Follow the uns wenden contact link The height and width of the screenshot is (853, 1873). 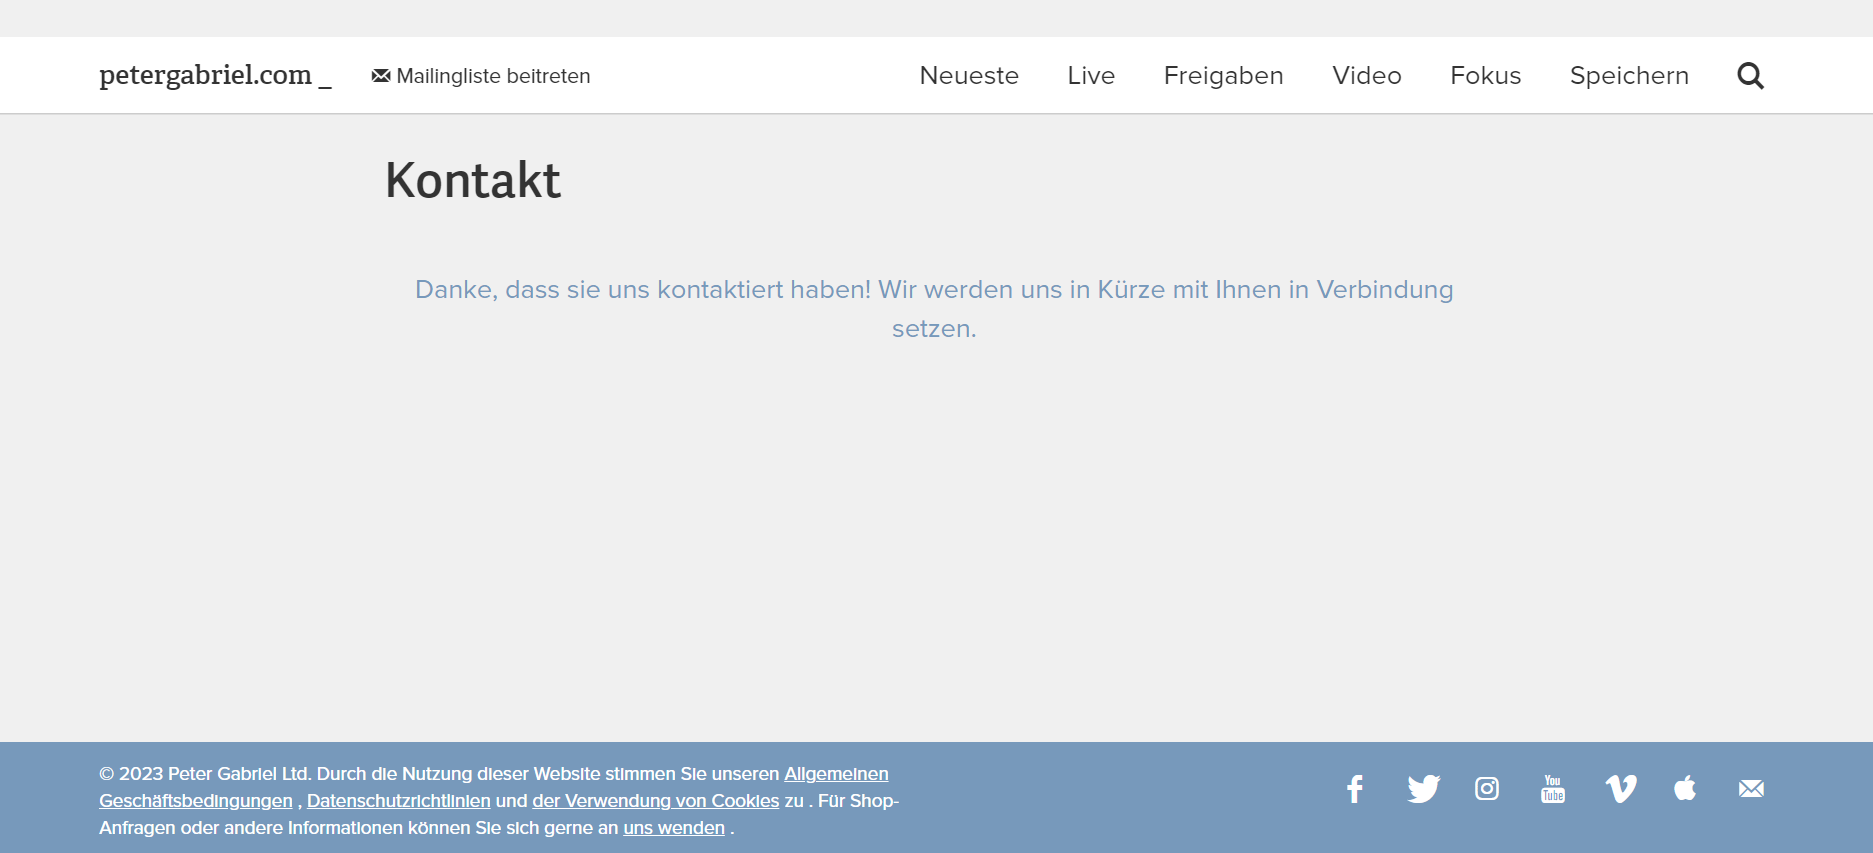pos(674,828)
